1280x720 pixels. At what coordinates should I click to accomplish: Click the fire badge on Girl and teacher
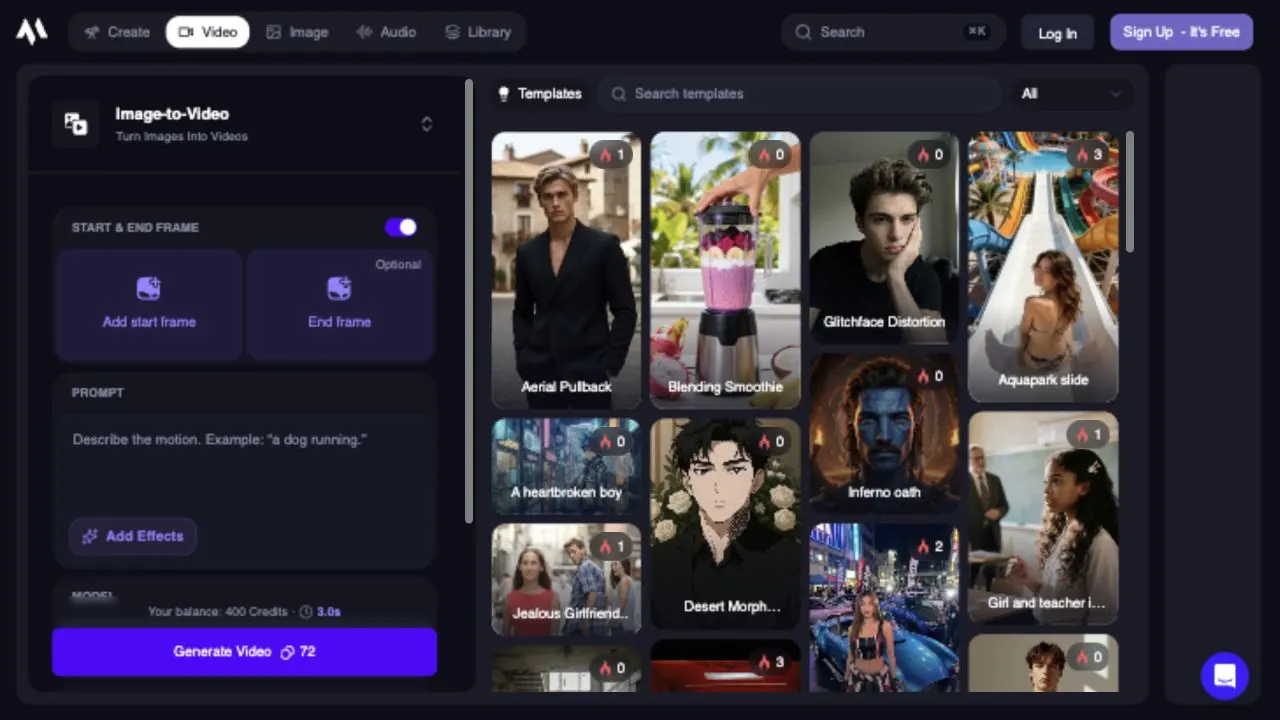[x=1089, y=435]
